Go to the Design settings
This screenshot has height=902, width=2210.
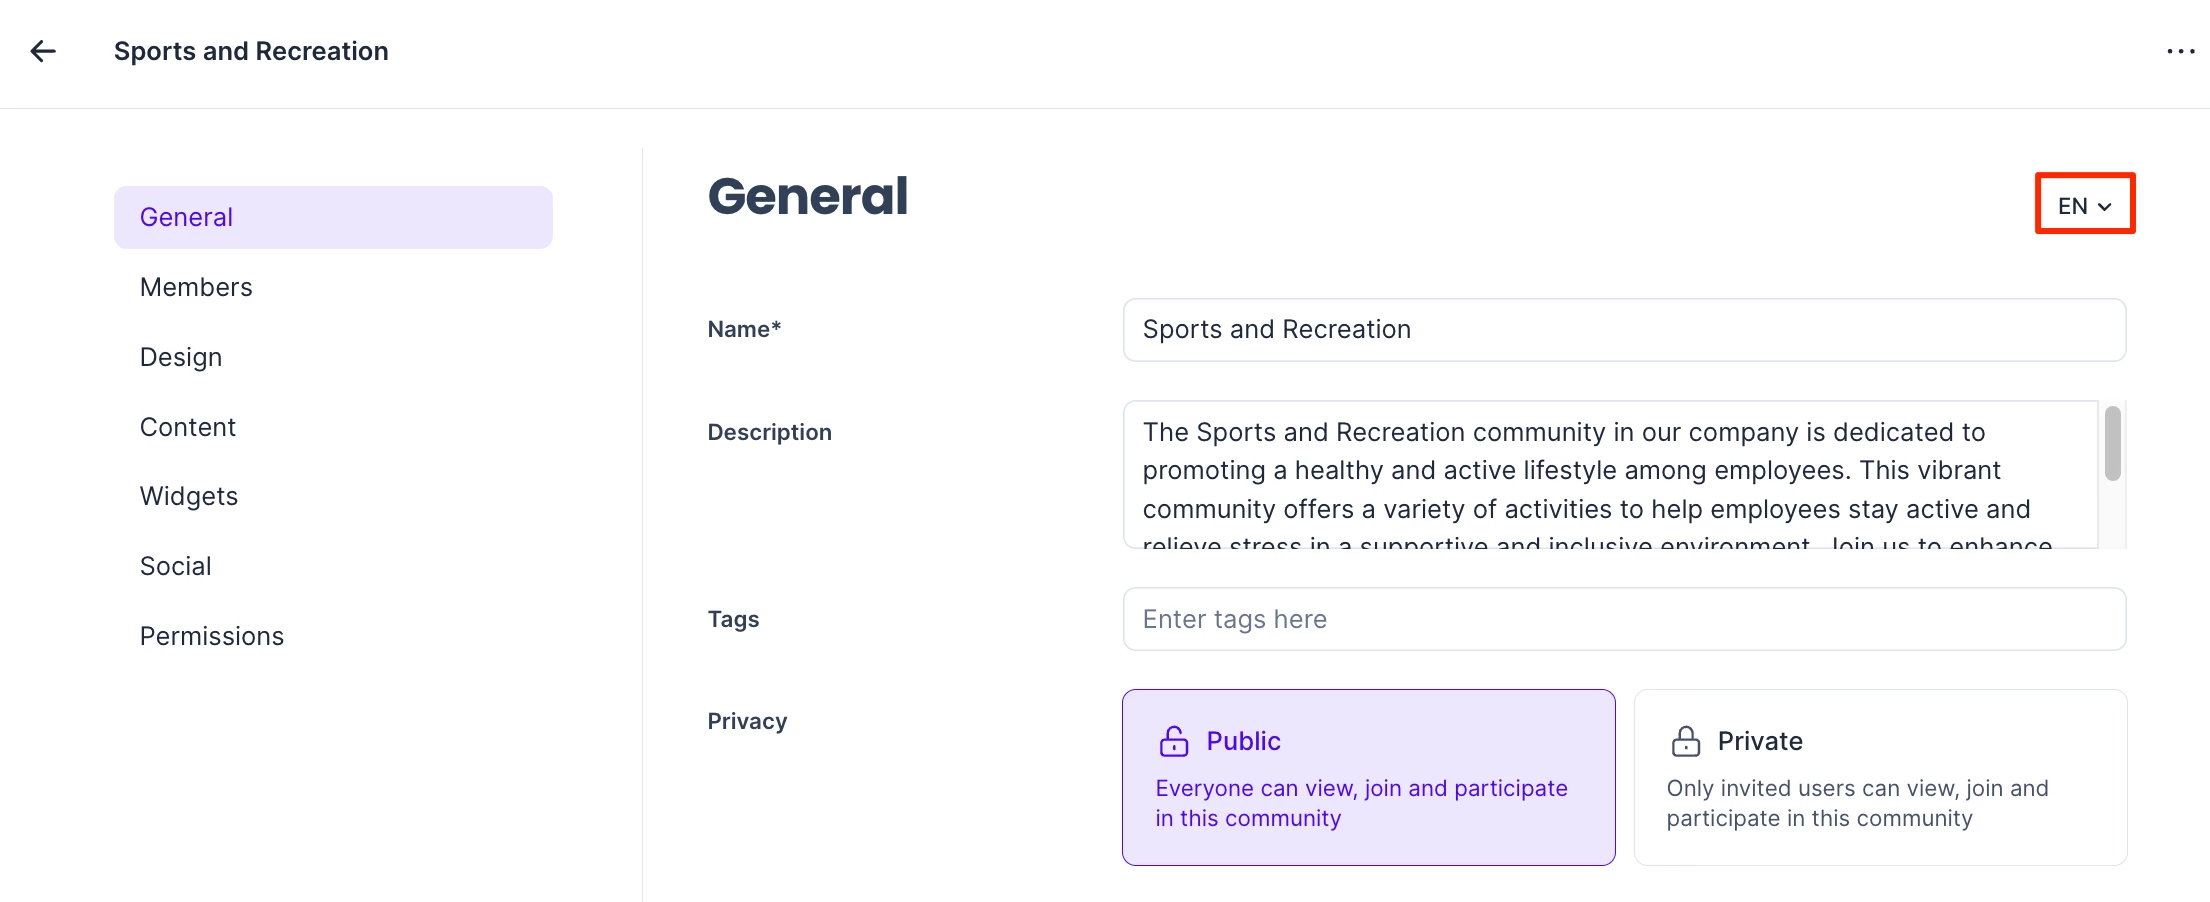tap(181, 357)
